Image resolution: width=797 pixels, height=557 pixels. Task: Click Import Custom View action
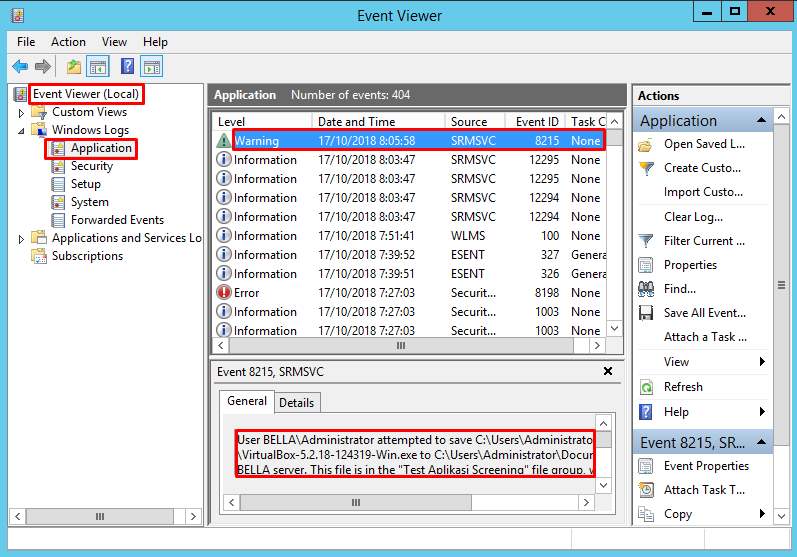tap(703, 192)
